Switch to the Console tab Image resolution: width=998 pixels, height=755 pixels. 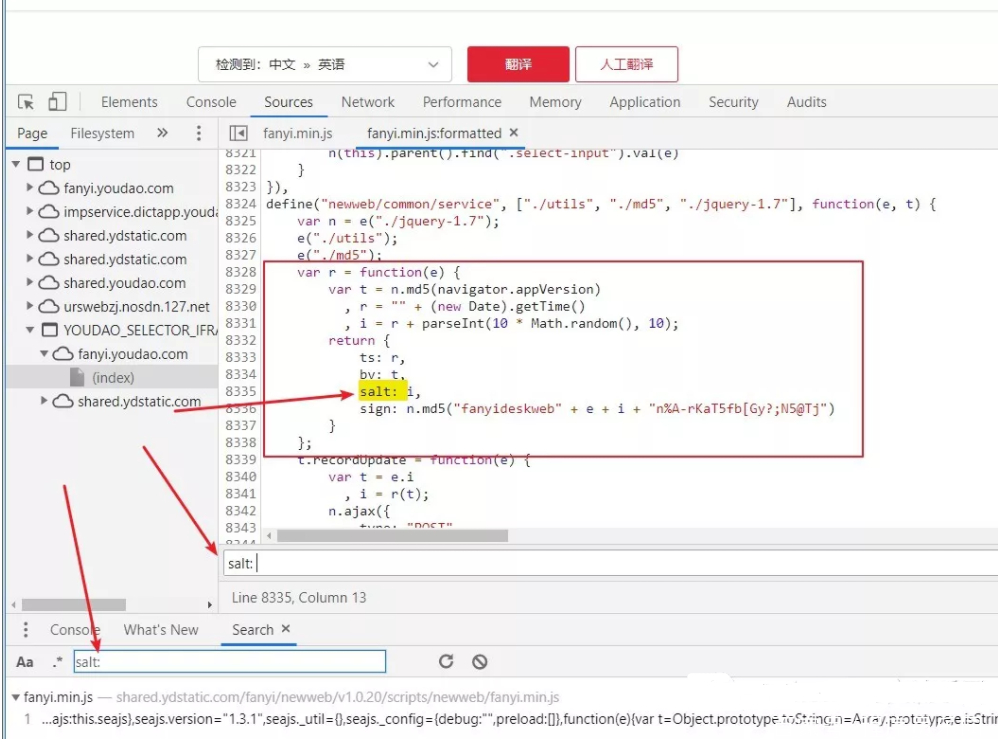211,102
